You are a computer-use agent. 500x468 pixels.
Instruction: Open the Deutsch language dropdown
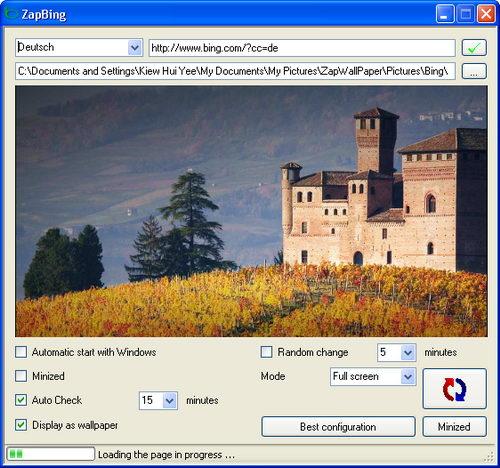[x=135, y=48]
